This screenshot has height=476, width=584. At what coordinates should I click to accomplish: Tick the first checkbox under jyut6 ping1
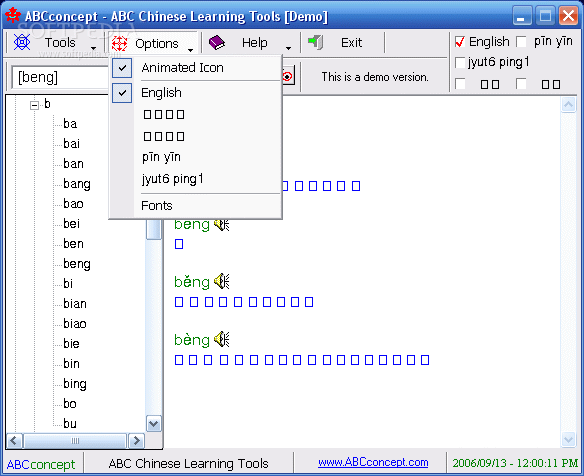tap(460, 84)
